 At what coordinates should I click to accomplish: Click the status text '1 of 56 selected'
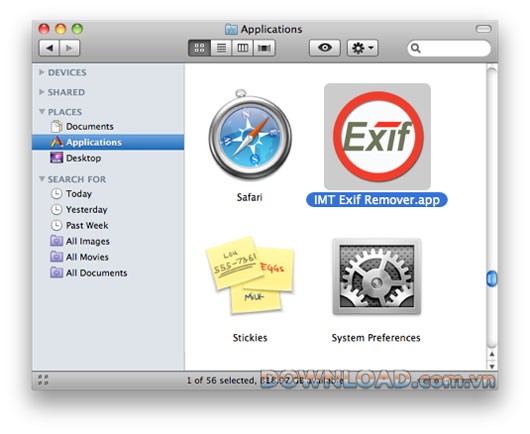coord(221,381)
